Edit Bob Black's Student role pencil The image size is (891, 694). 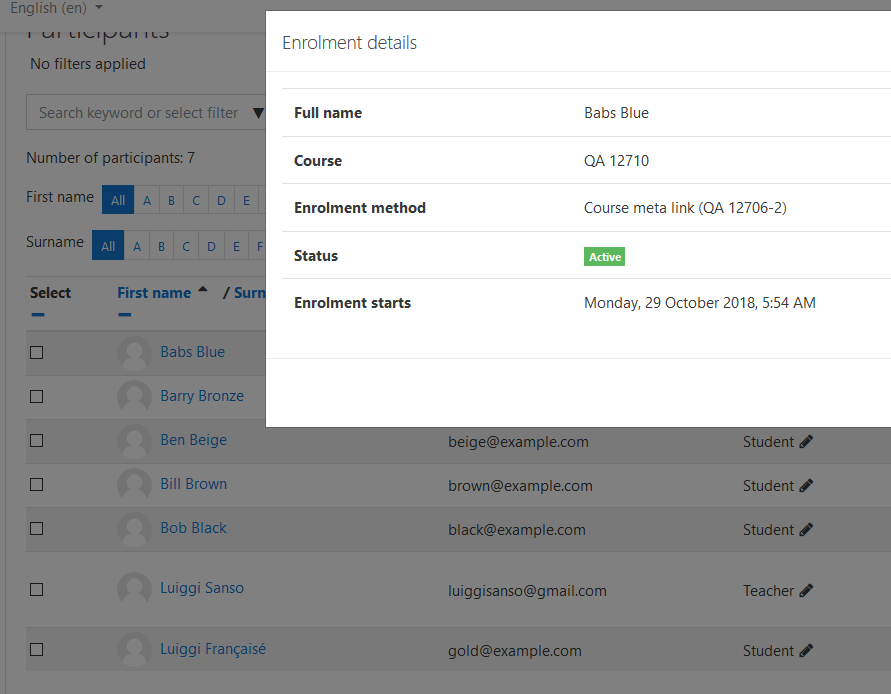click(806, 530)
